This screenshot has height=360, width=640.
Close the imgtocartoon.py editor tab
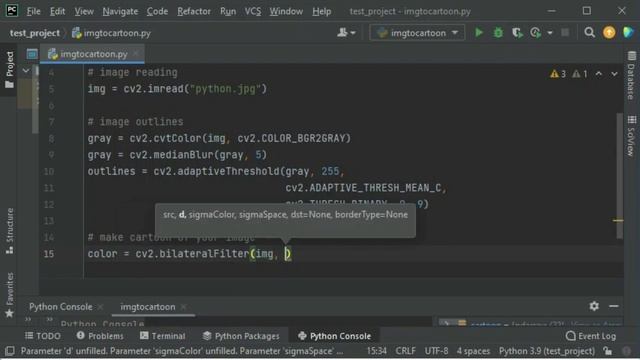136,53
